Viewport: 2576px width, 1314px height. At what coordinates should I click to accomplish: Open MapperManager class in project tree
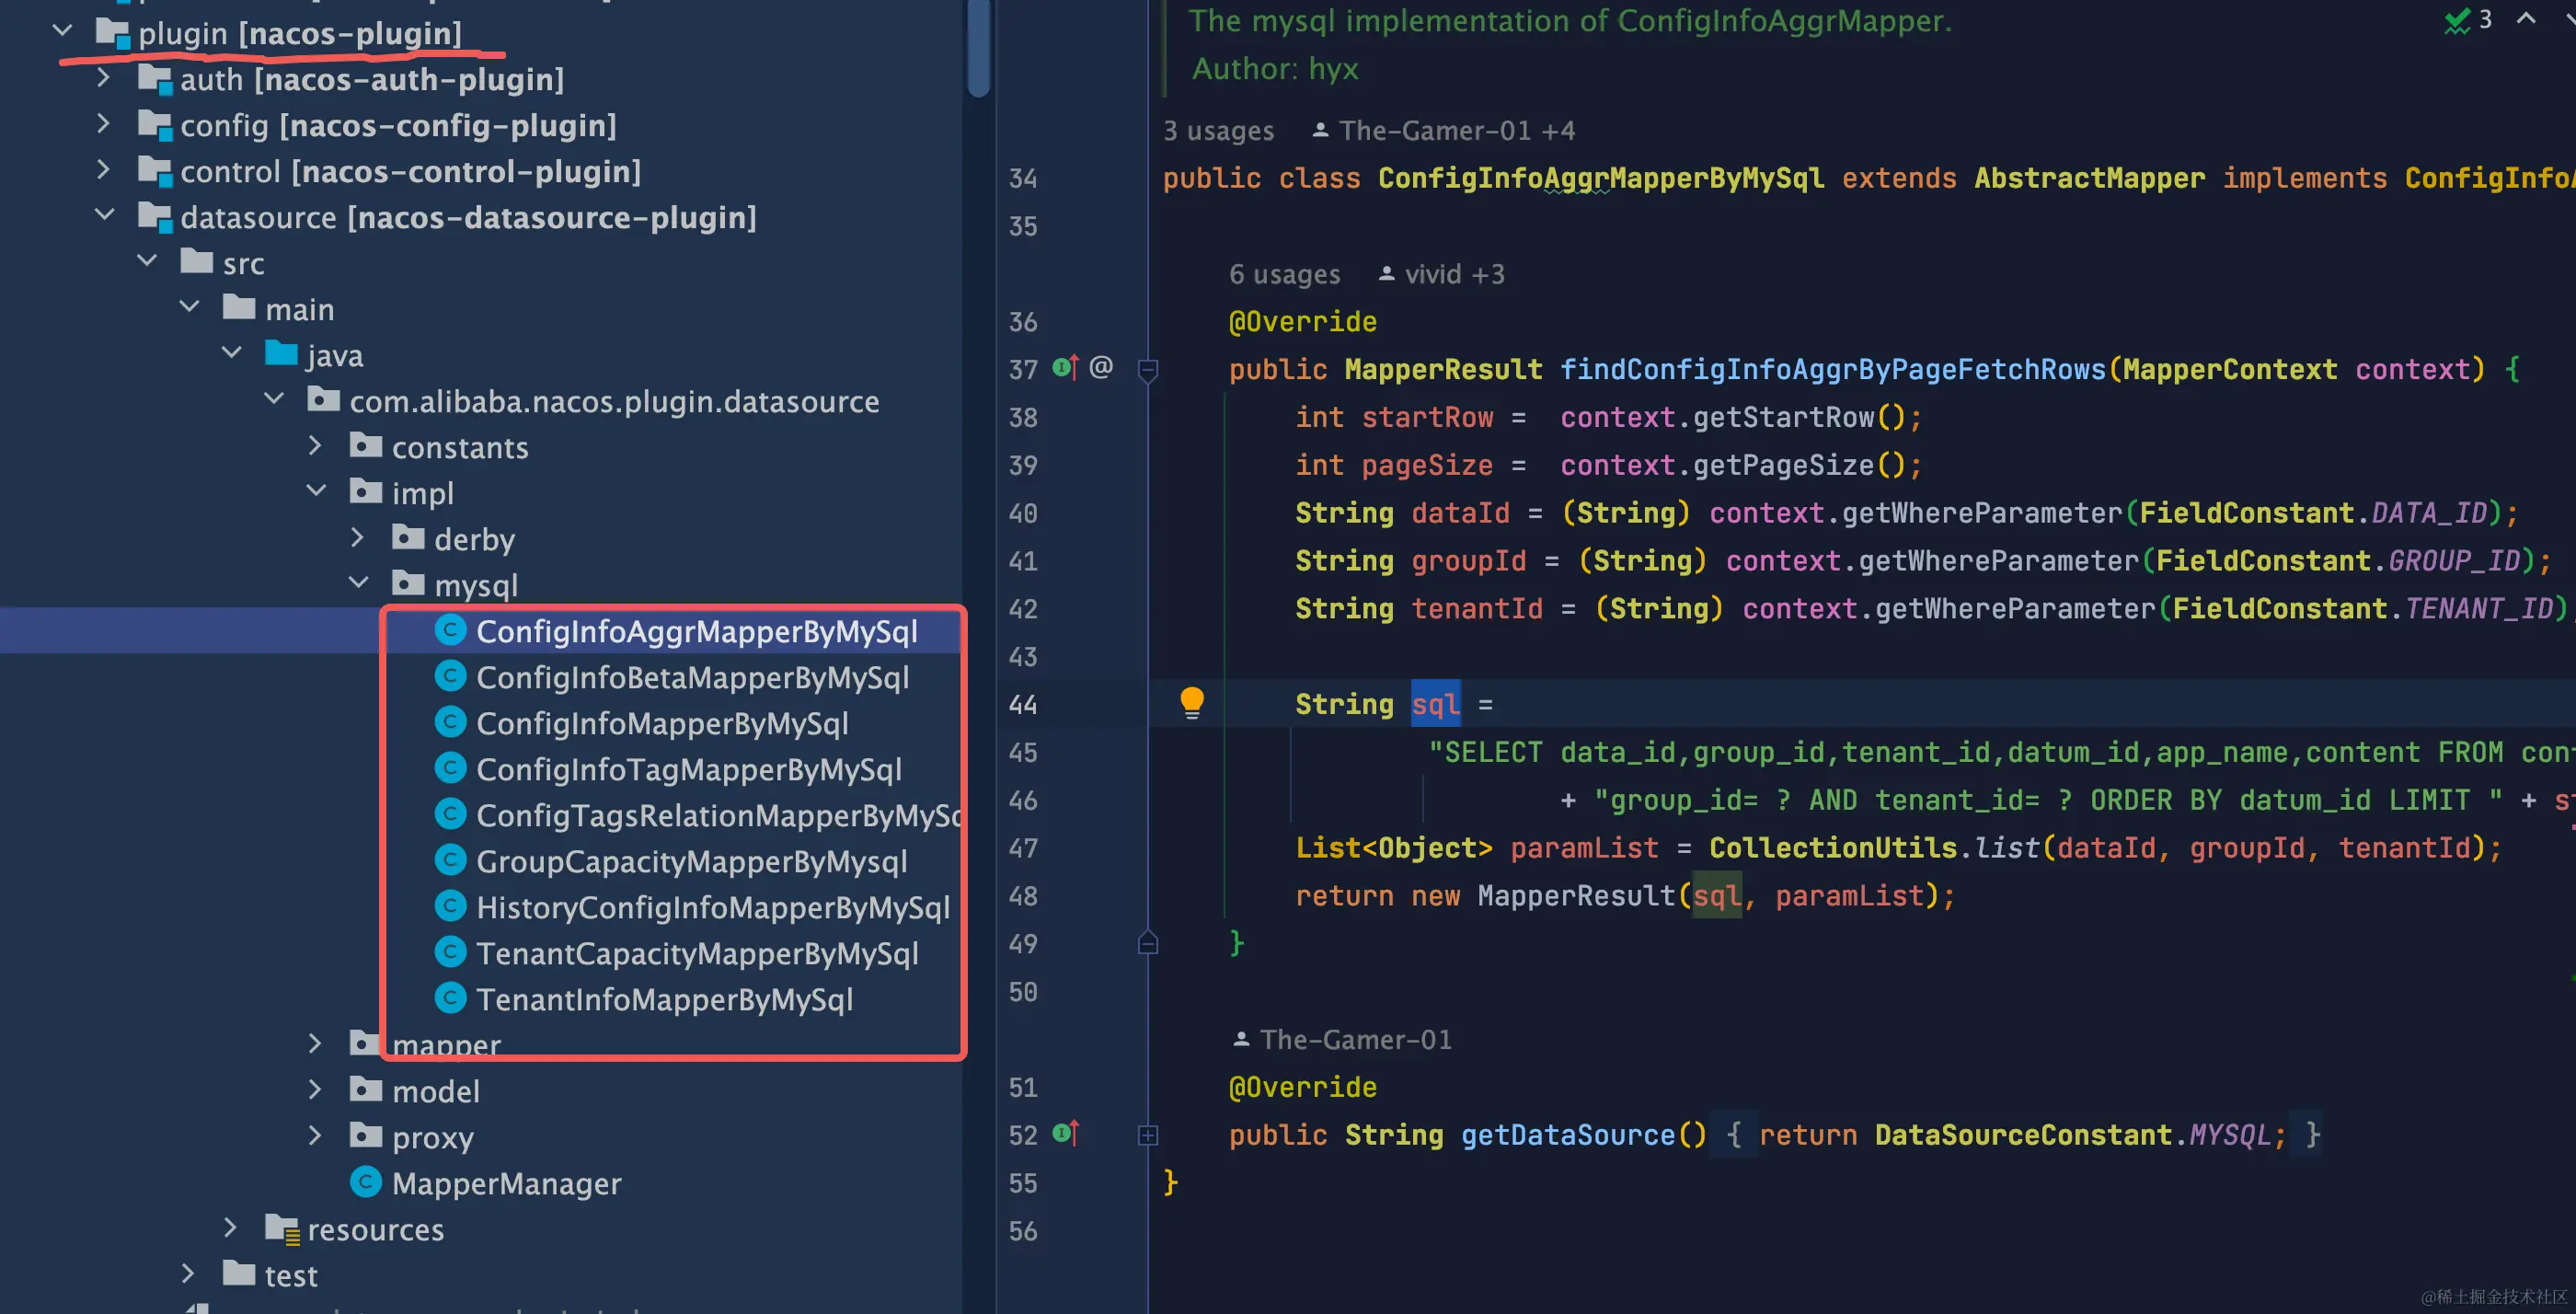(505, 1183)
